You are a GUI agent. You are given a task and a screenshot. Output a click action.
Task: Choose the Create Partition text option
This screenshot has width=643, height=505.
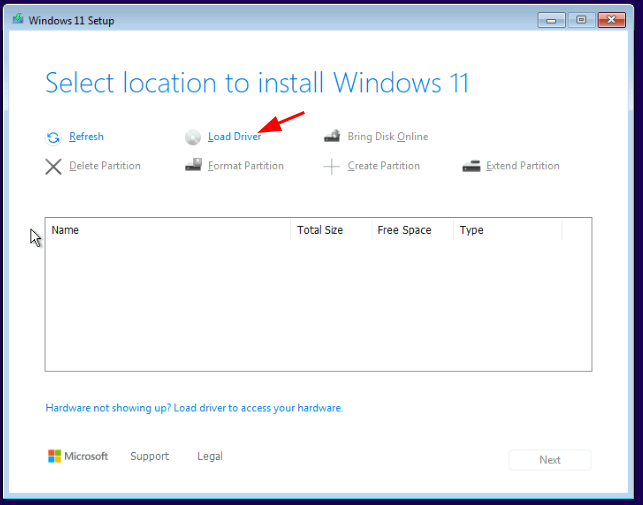tap(383, 166)
